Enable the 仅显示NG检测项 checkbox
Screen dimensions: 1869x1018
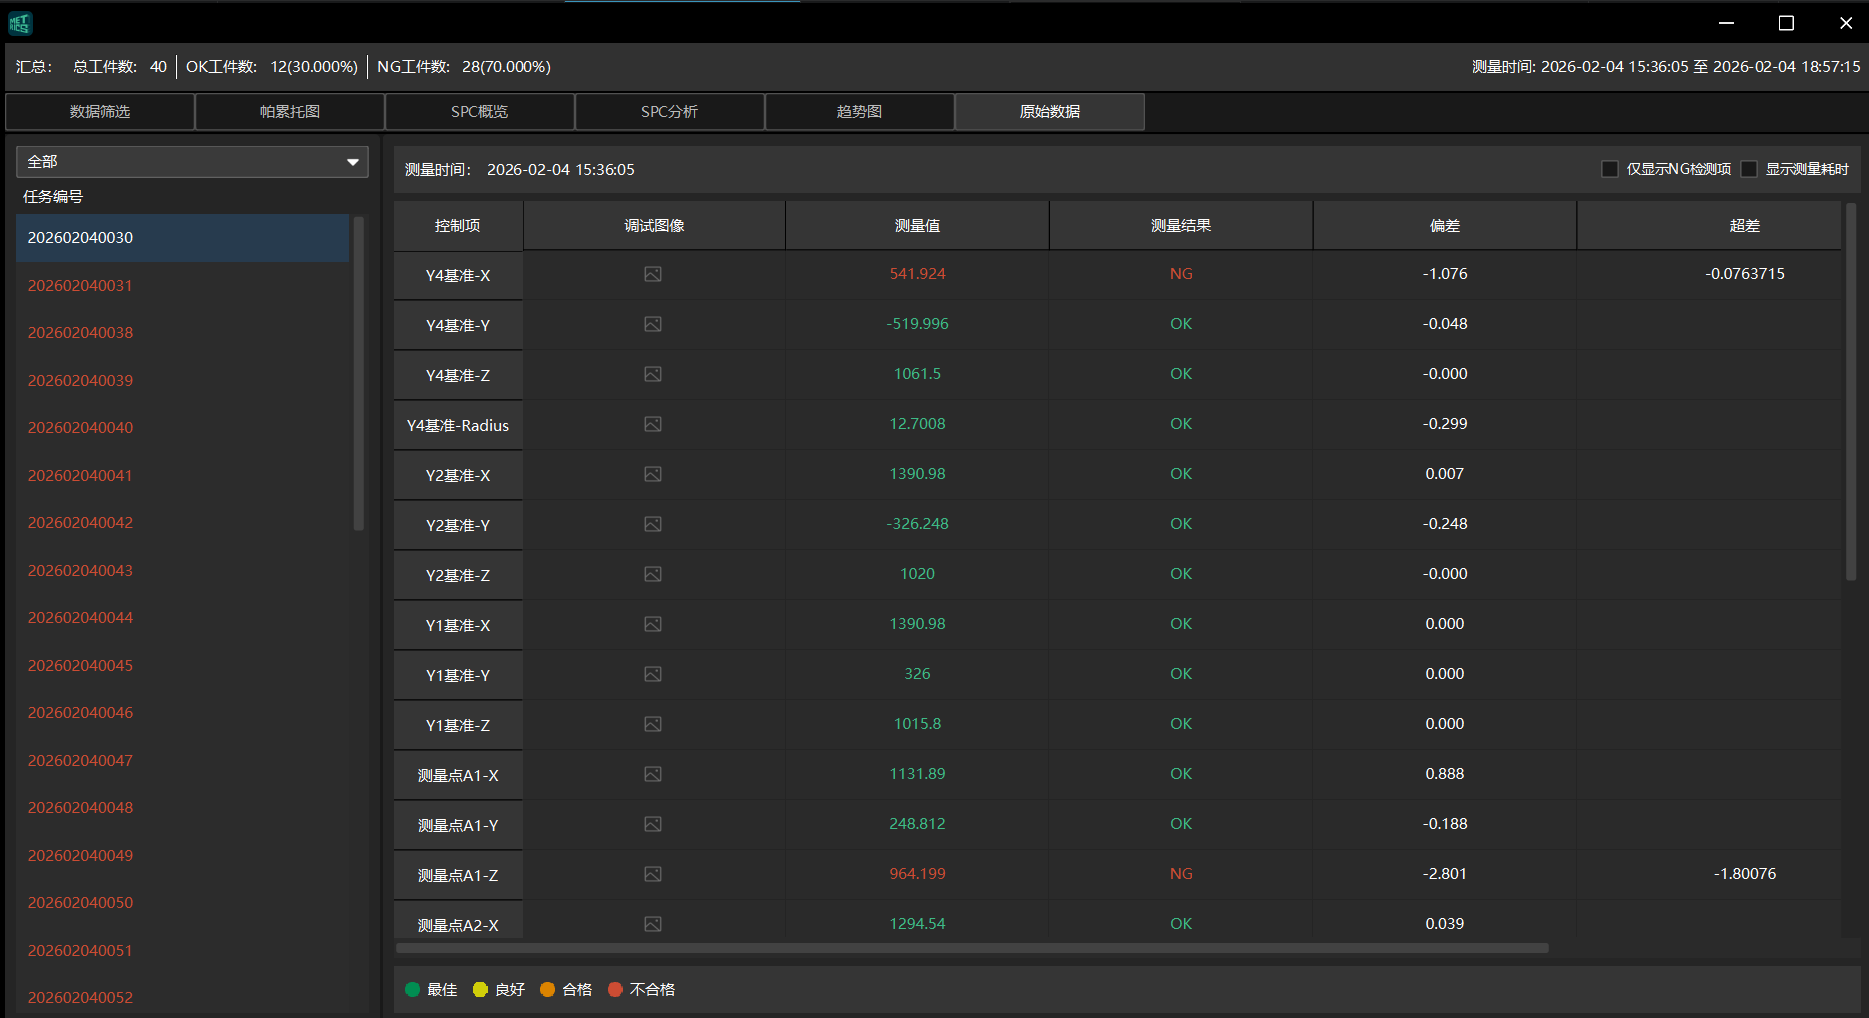(1609, 169)
